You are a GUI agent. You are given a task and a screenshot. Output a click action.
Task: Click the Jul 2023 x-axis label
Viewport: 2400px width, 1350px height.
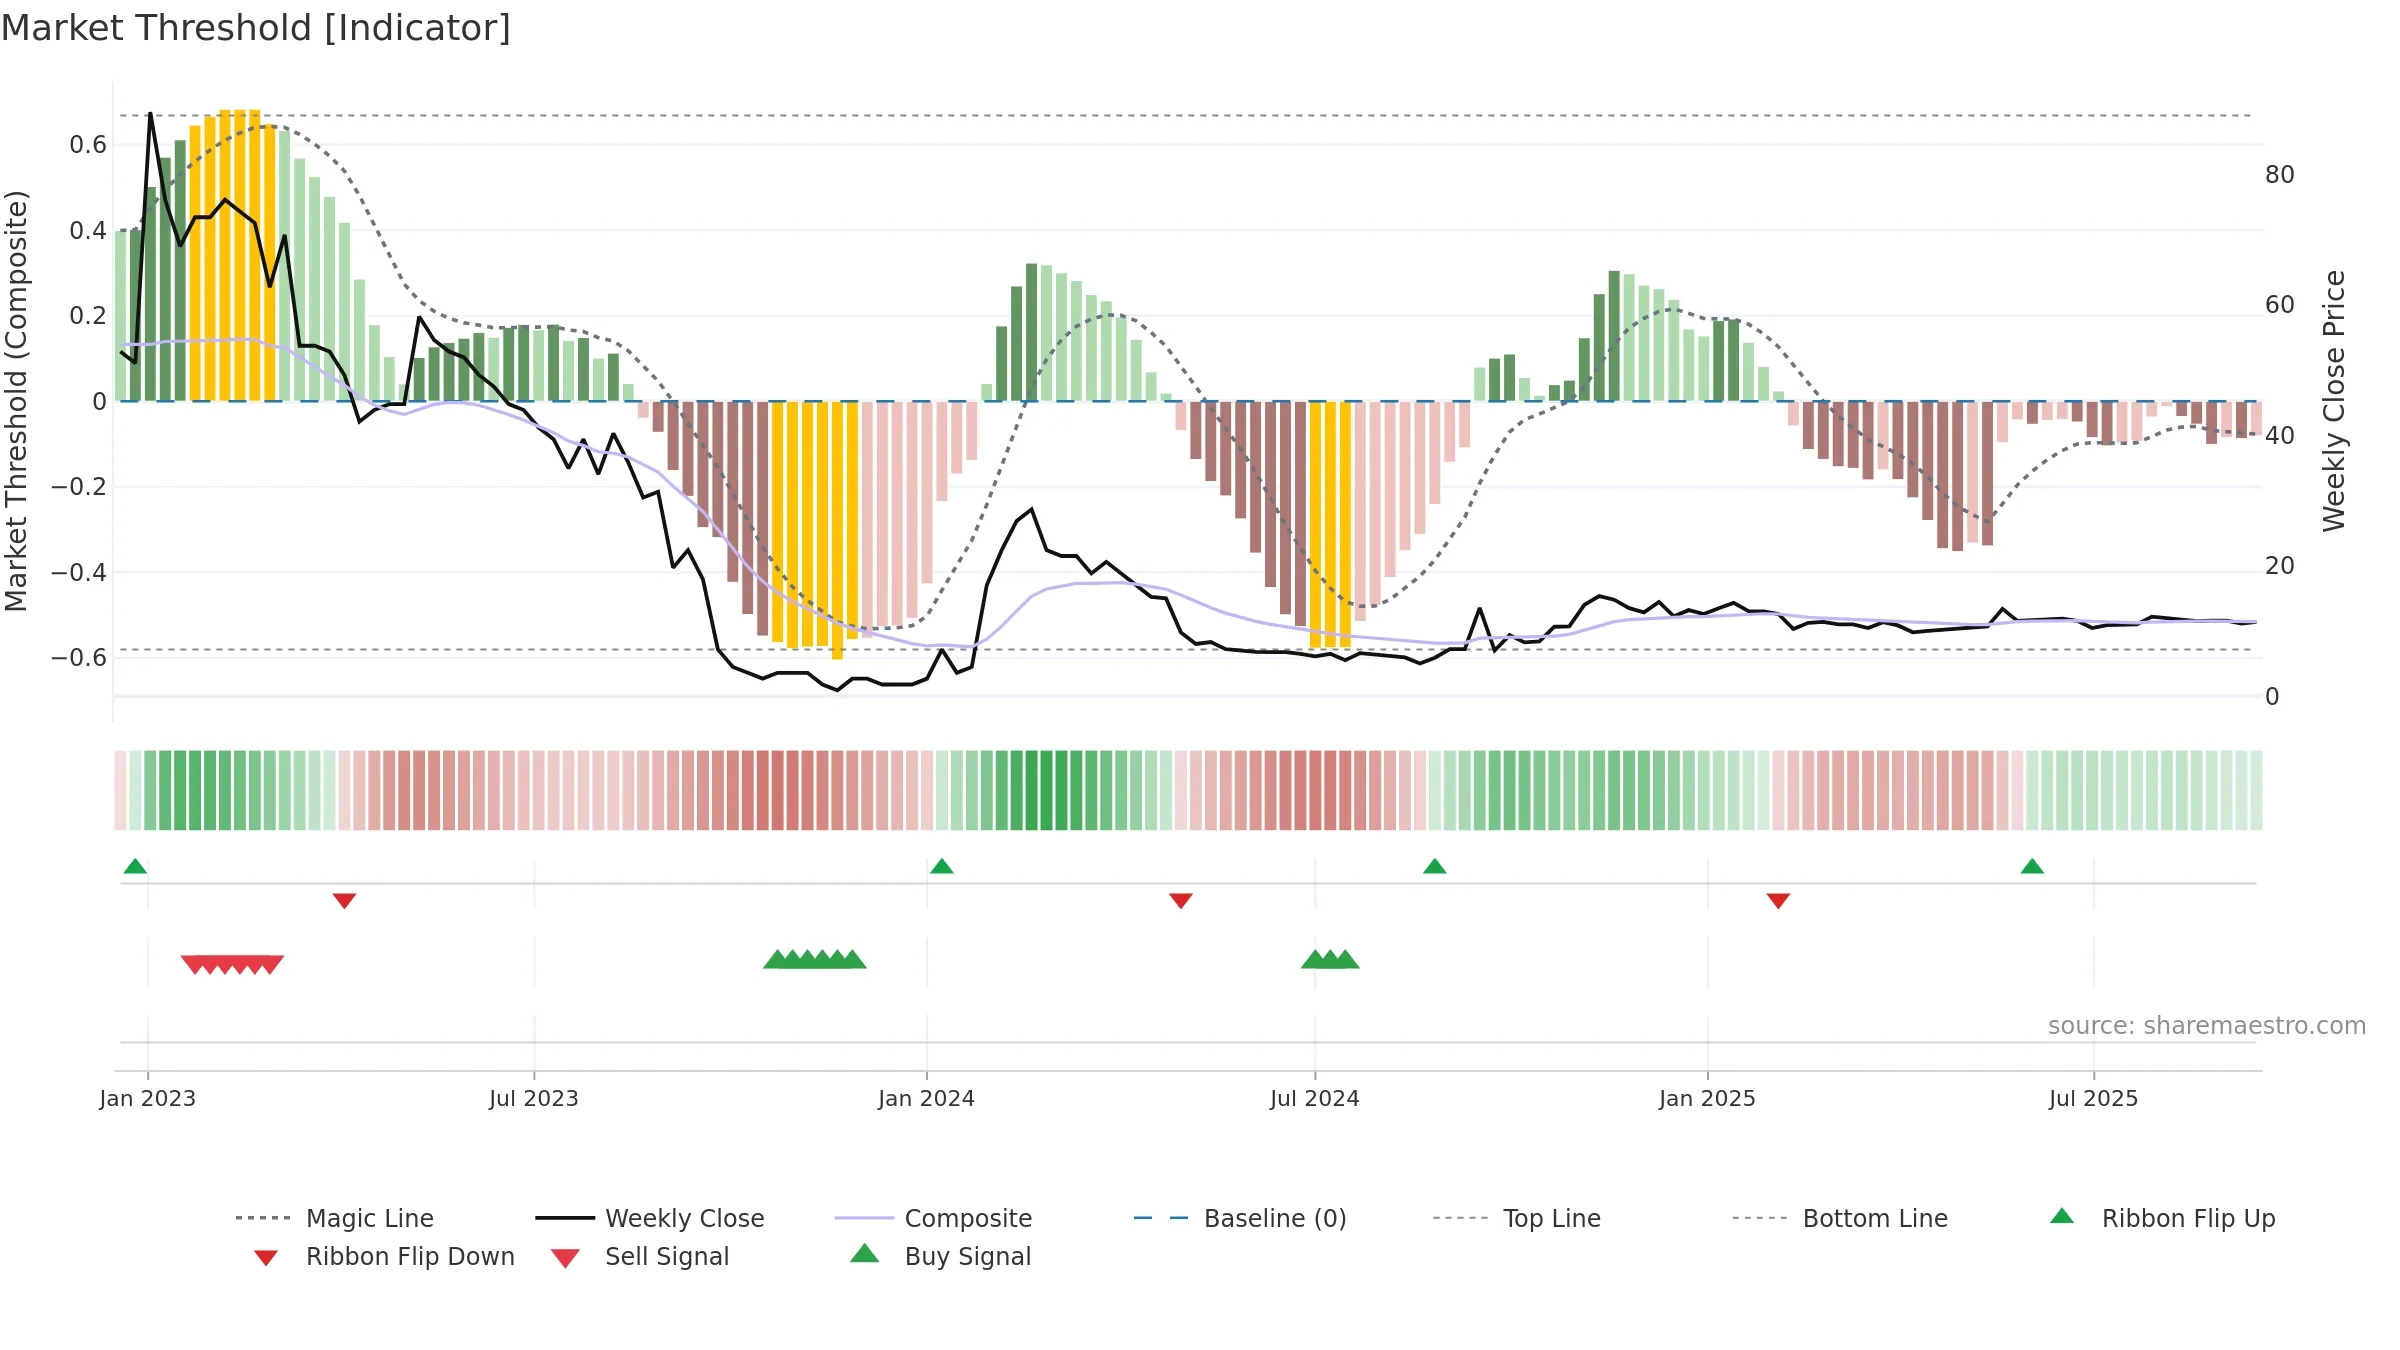[x=534, y=1098]
